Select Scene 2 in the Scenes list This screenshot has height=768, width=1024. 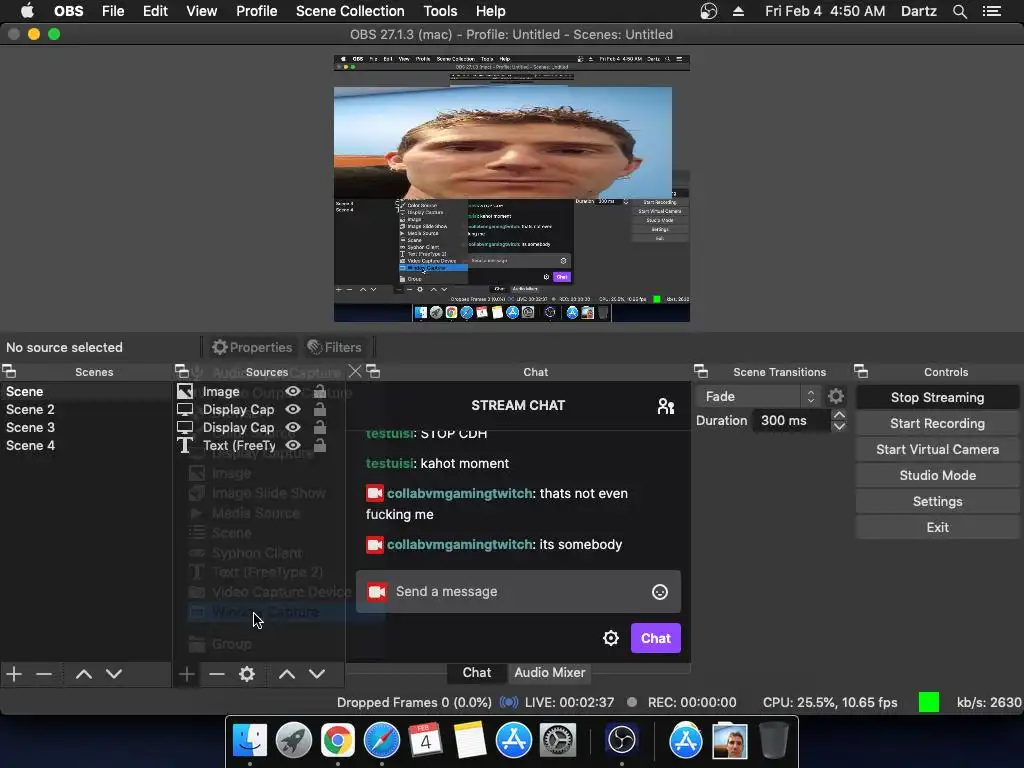(86, 409)
